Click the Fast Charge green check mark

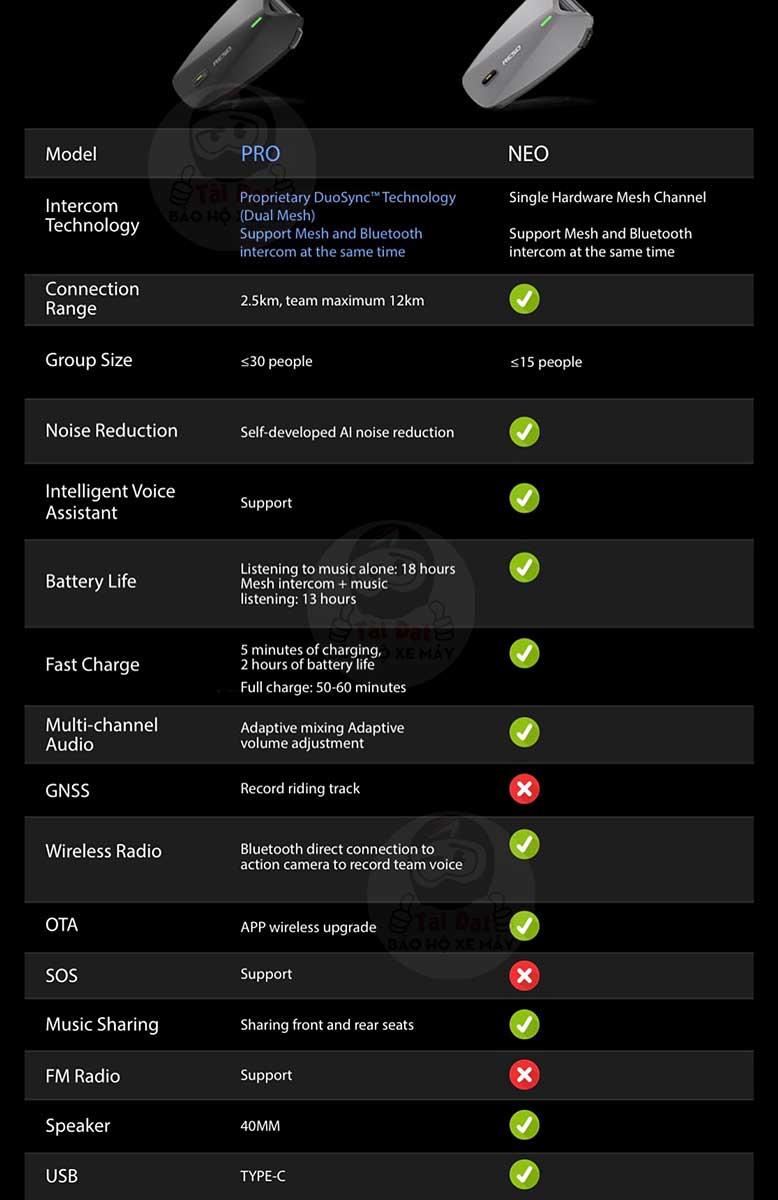(x=524, y=653)
